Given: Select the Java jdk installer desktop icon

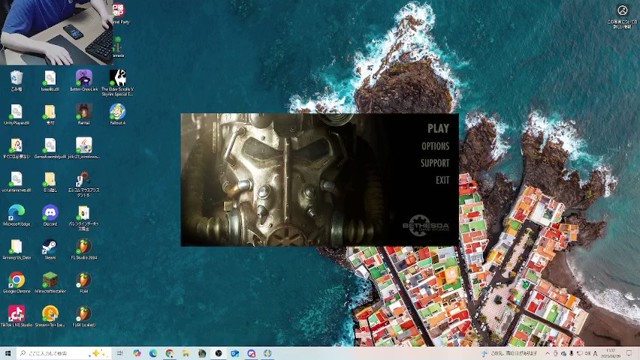Looking at the screenshot, I should coord(84,148).
